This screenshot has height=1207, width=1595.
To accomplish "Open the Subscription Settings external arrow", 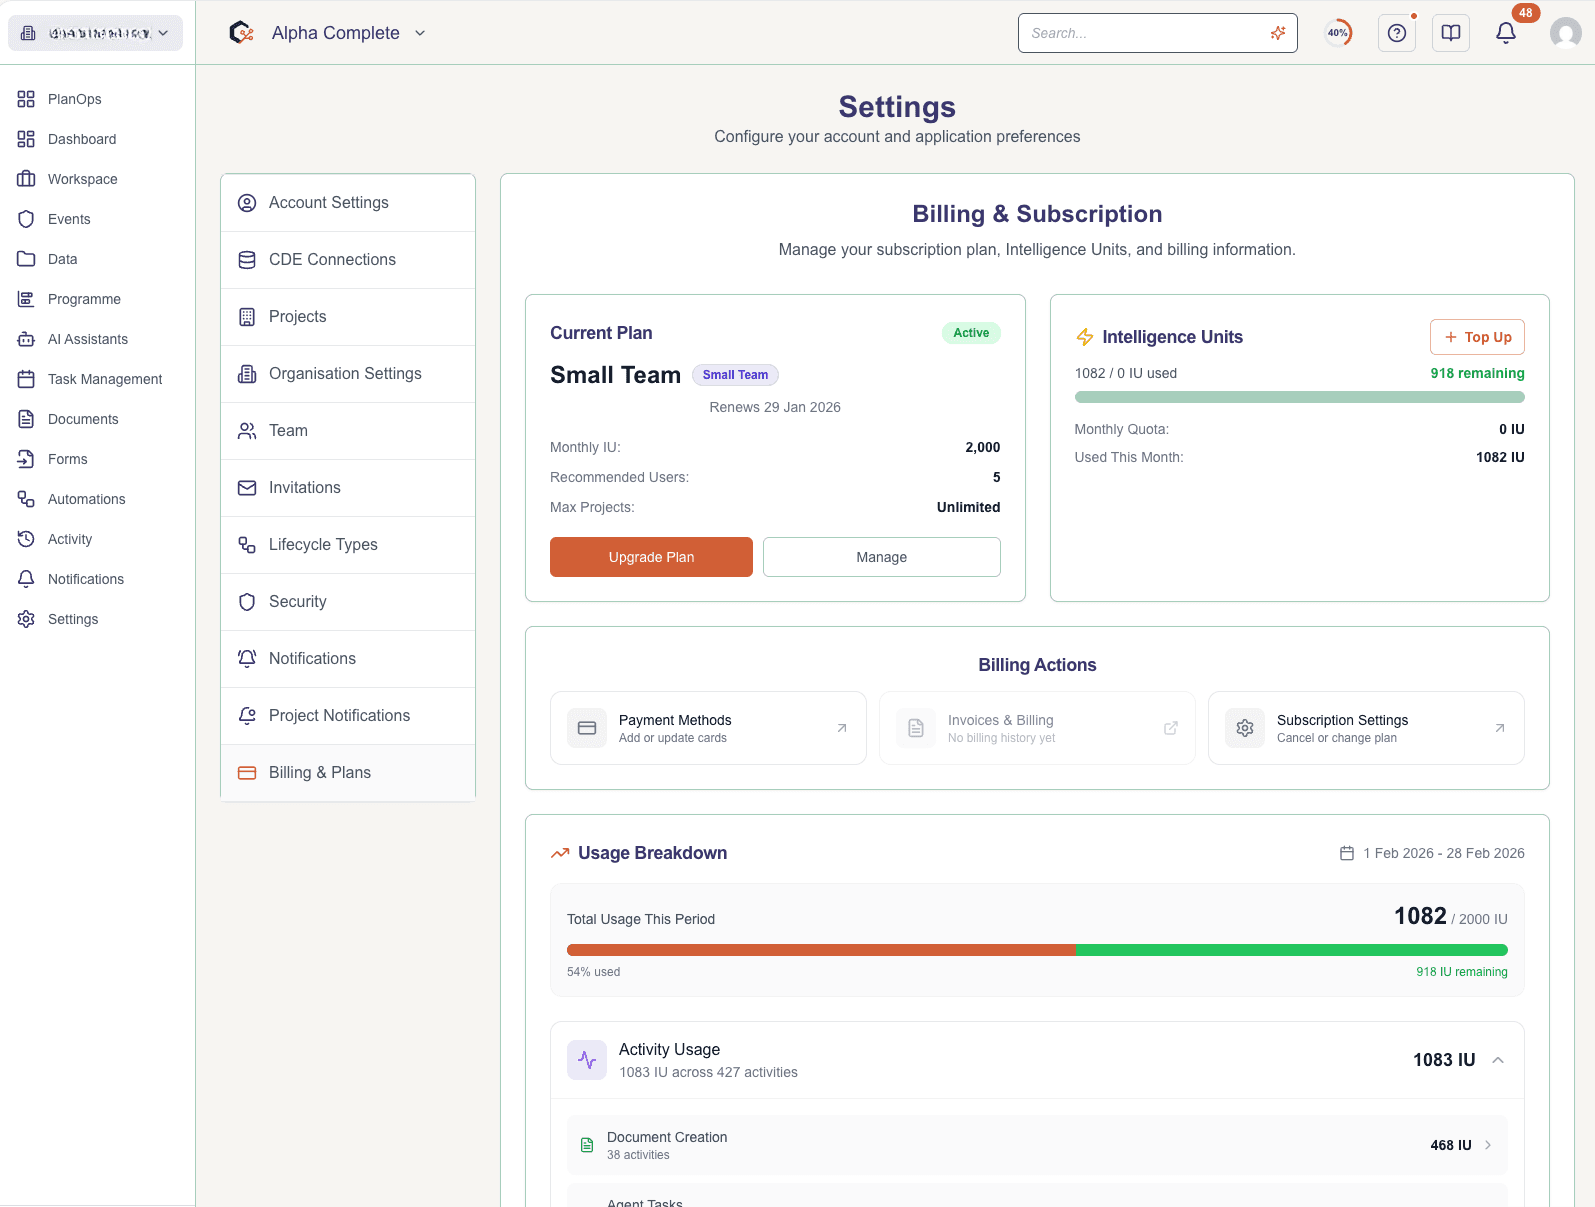I will [1500, 728].
